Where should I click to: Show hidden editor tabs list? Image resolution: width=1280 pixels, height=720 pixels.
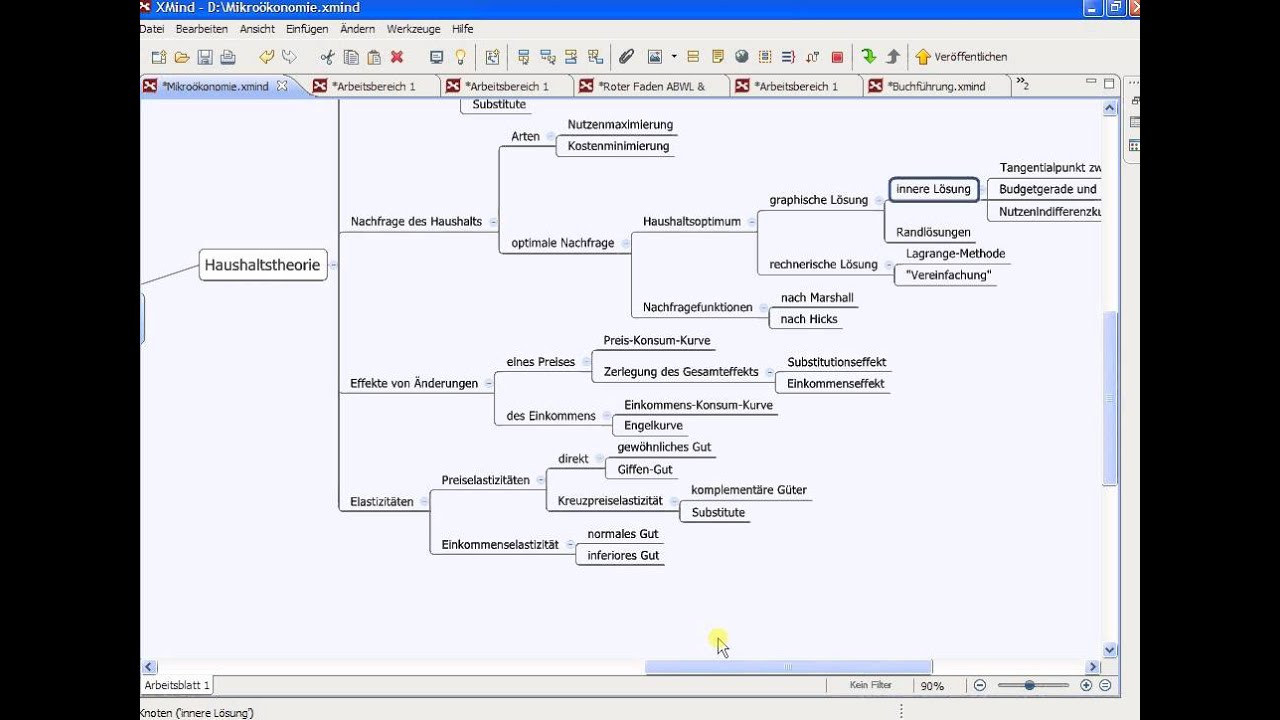tap(1022, 84)
